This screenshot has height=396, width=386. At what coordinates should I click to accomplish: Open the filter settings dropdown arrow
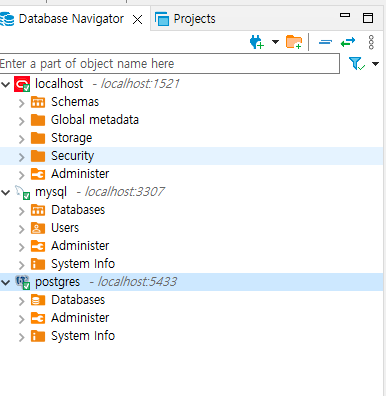pyautogui.click(x=375, y=64)
